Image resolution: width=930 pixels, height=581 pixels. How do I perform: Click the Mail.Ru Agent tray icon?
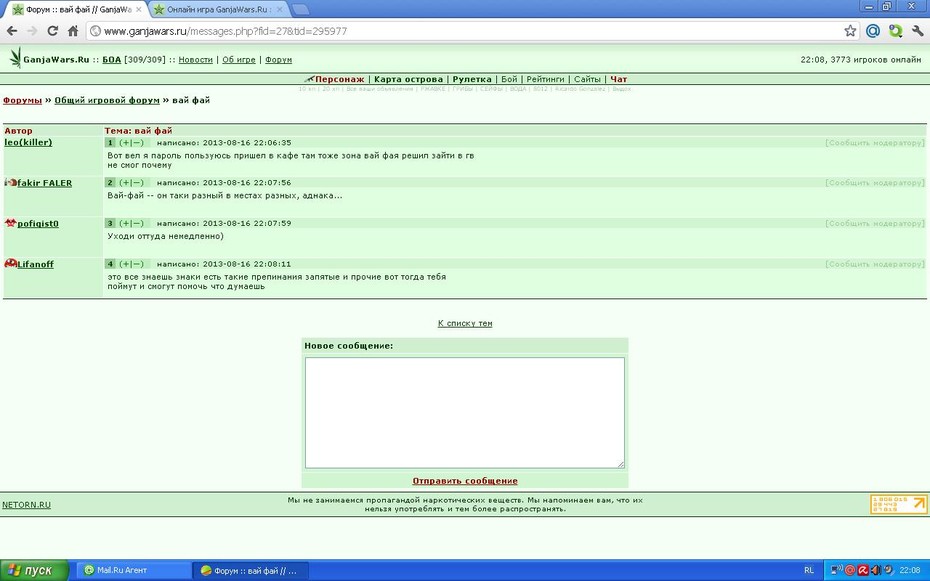(x=849, y=570)
